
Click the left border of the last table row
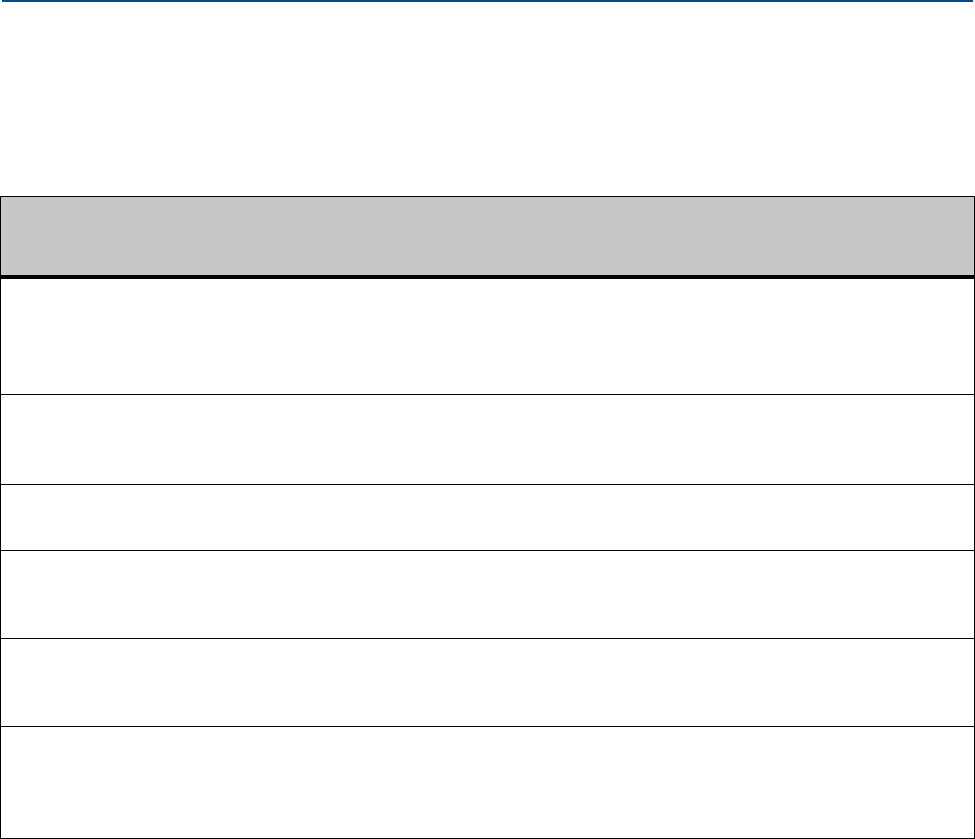click(1, 782)
